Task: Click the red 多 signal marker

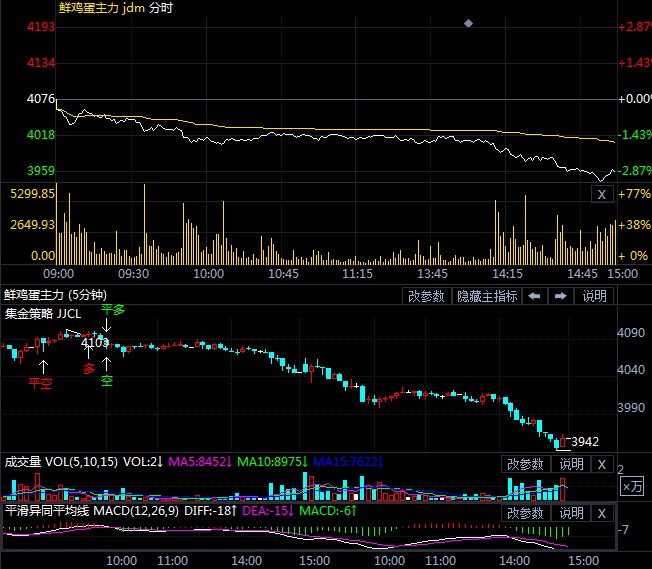Action: pos(89,367)
